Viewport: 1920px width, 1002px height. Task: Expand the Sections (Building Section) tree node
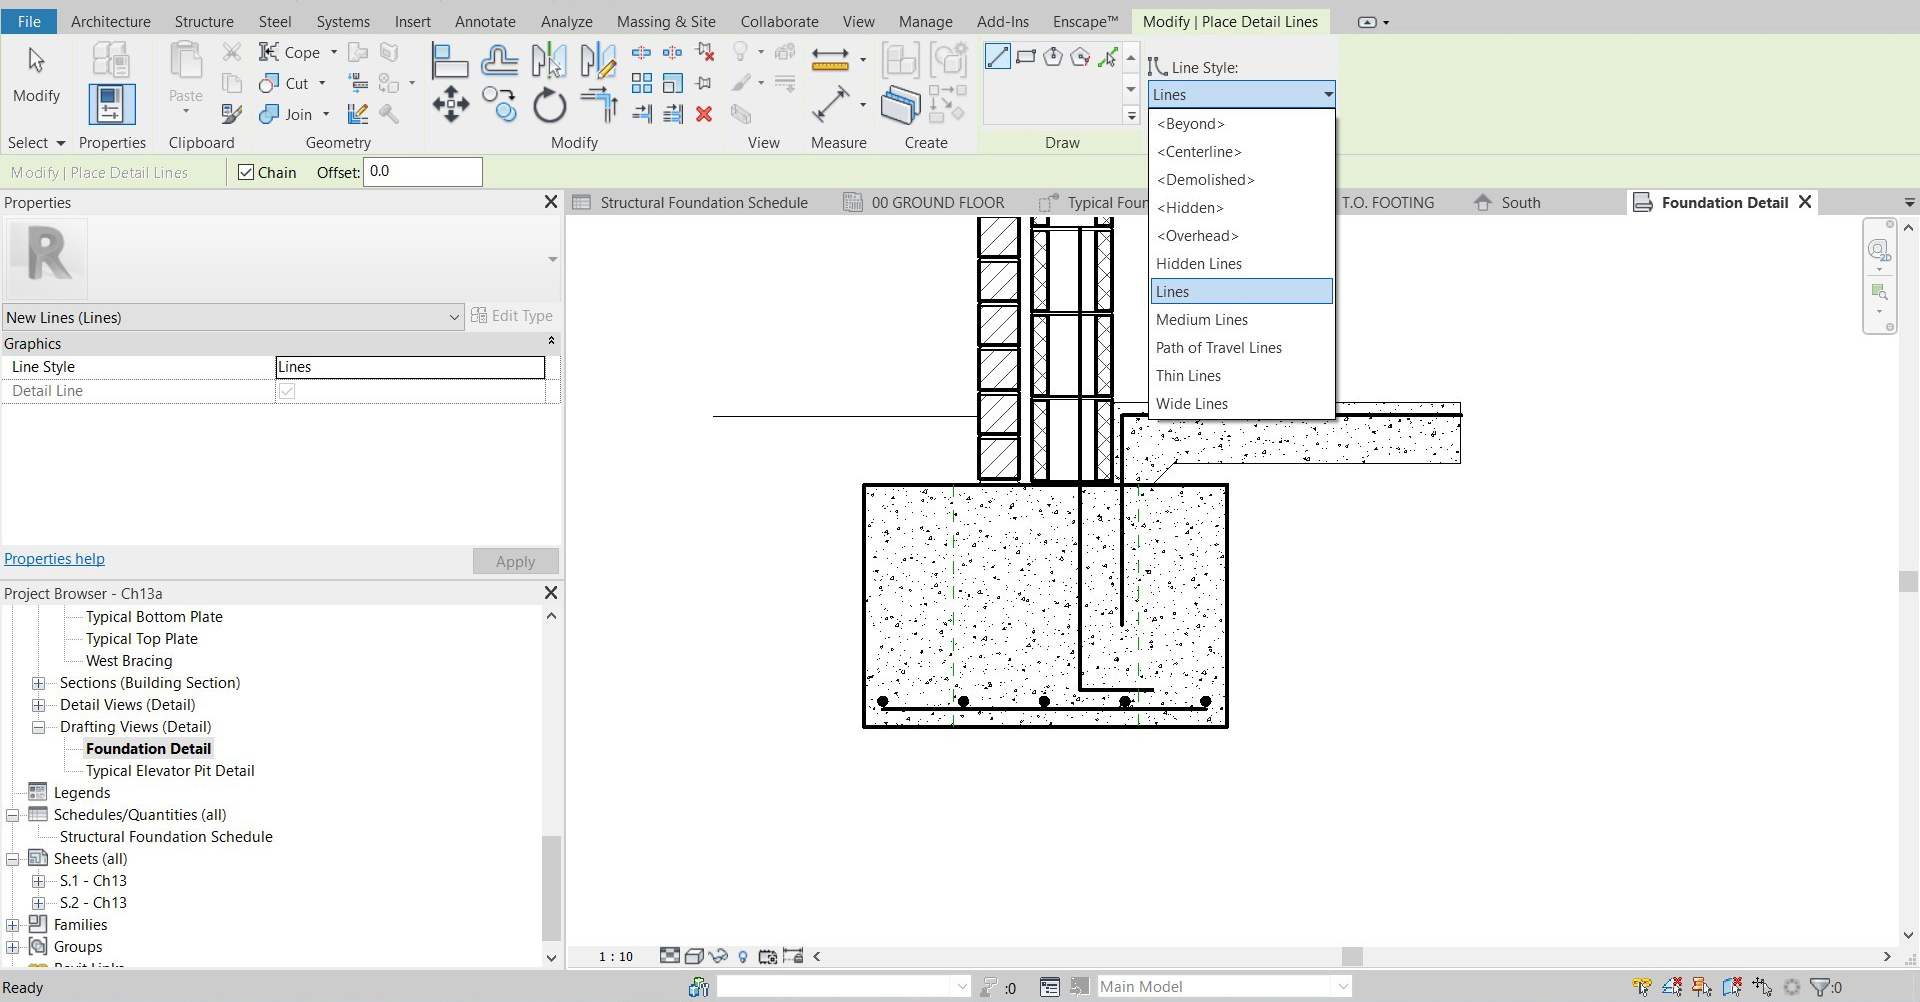[x=40, y=683]
